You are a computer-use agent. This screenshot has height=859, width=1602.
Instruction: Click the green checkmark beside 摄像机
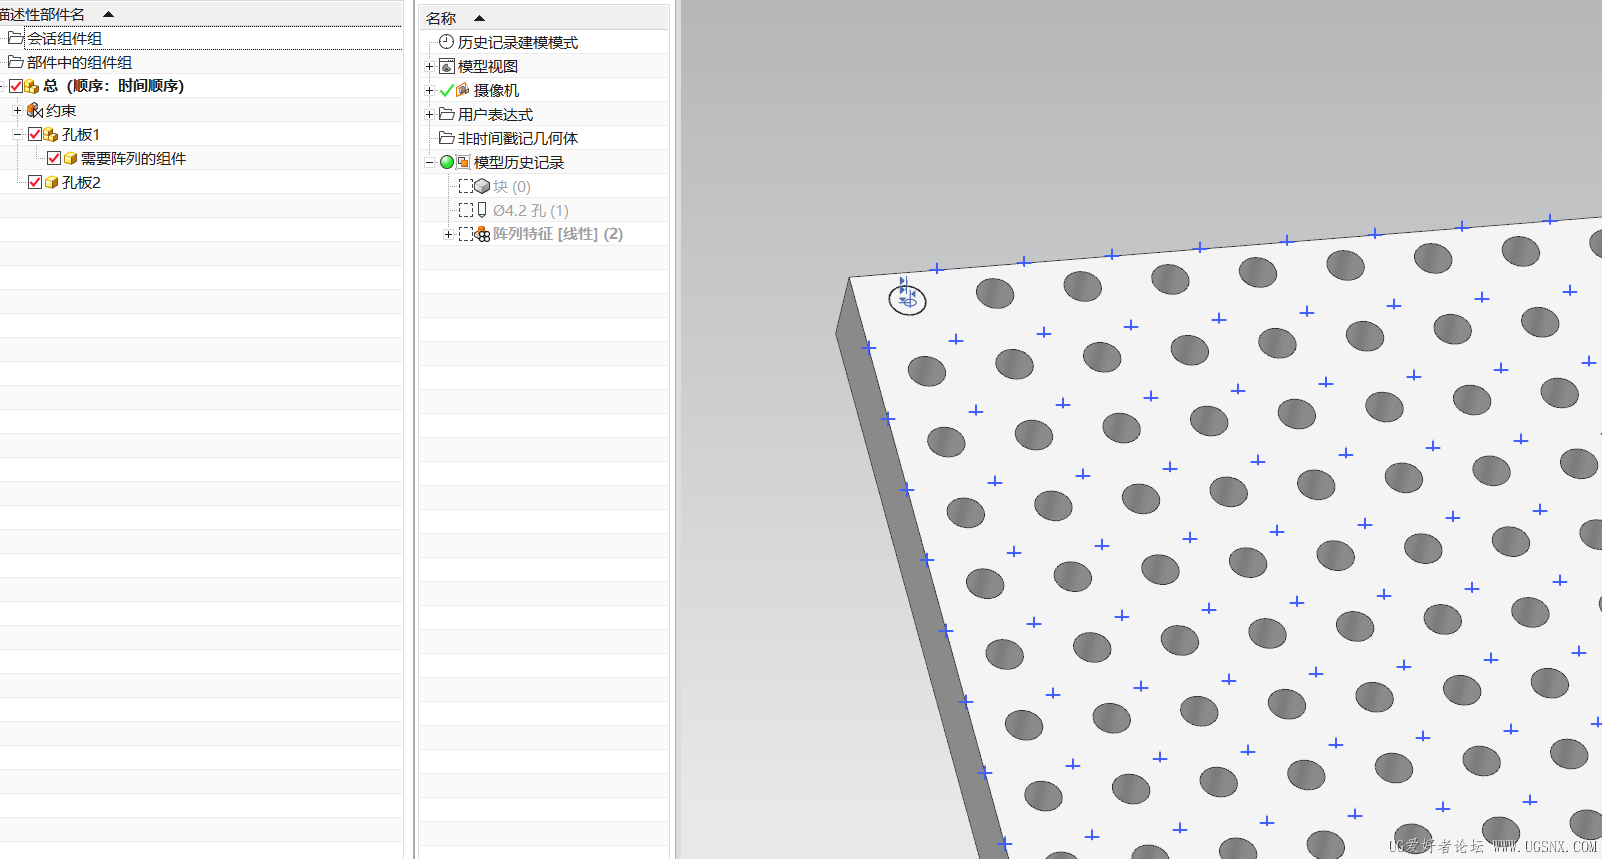click(446, 90)
